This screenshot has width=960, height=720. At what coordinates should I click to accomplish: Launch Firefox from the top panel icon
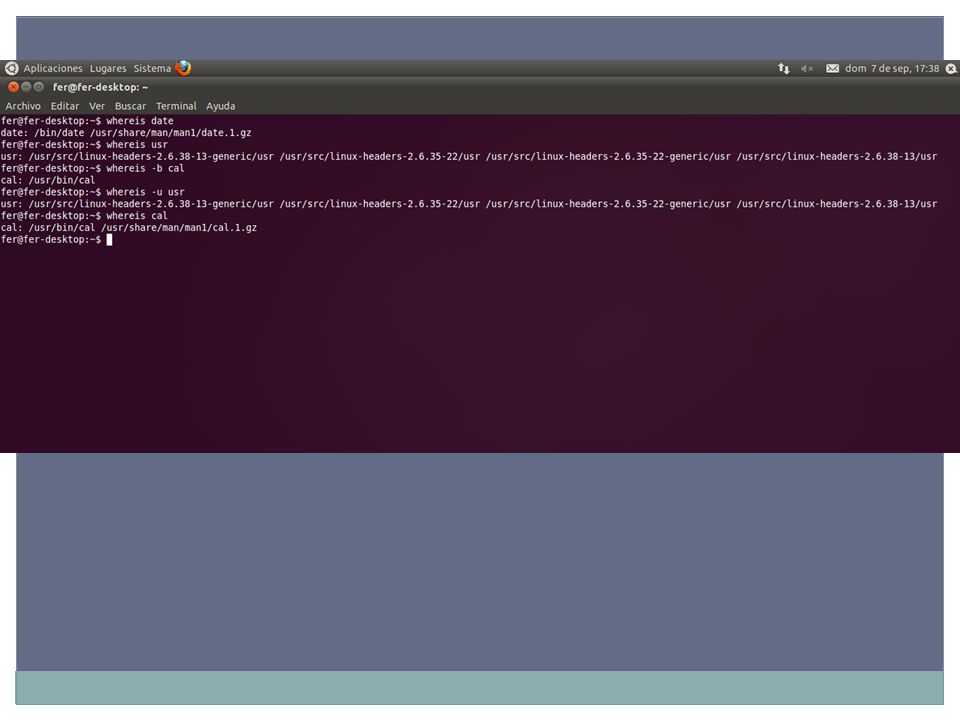tap(183, 68)
